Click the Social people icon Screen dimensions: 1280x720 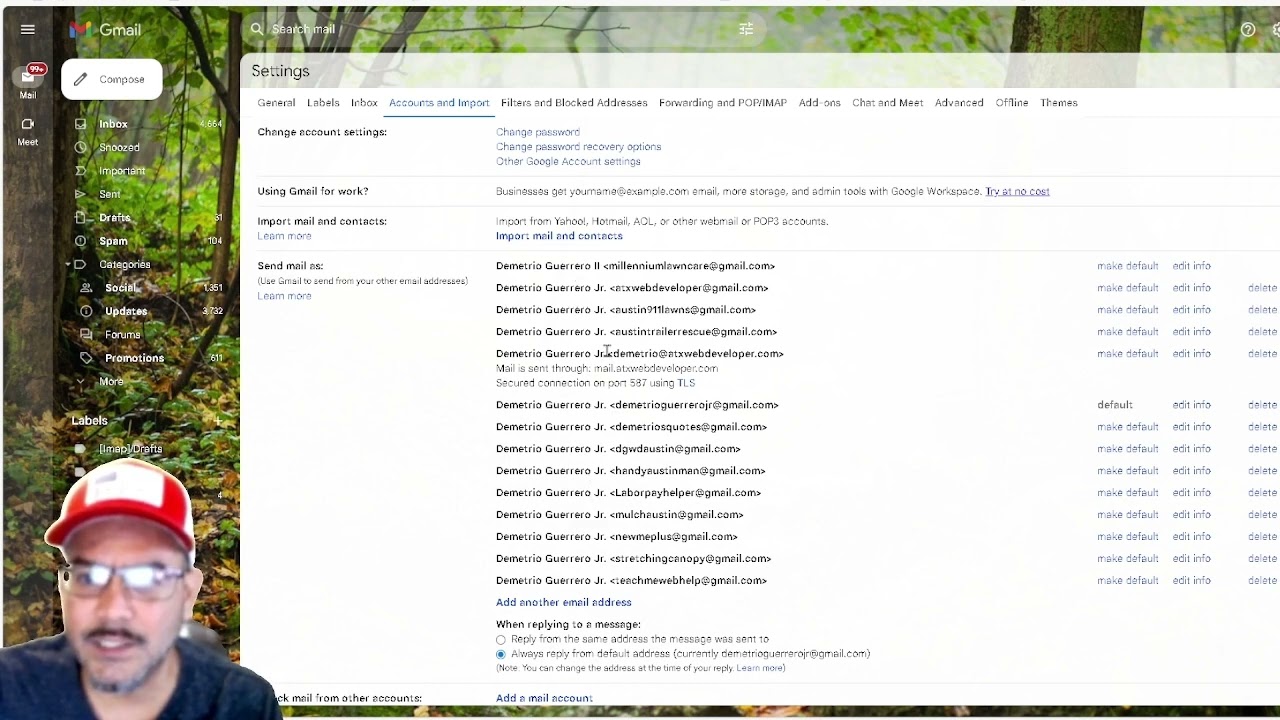(x=86, y=288)
